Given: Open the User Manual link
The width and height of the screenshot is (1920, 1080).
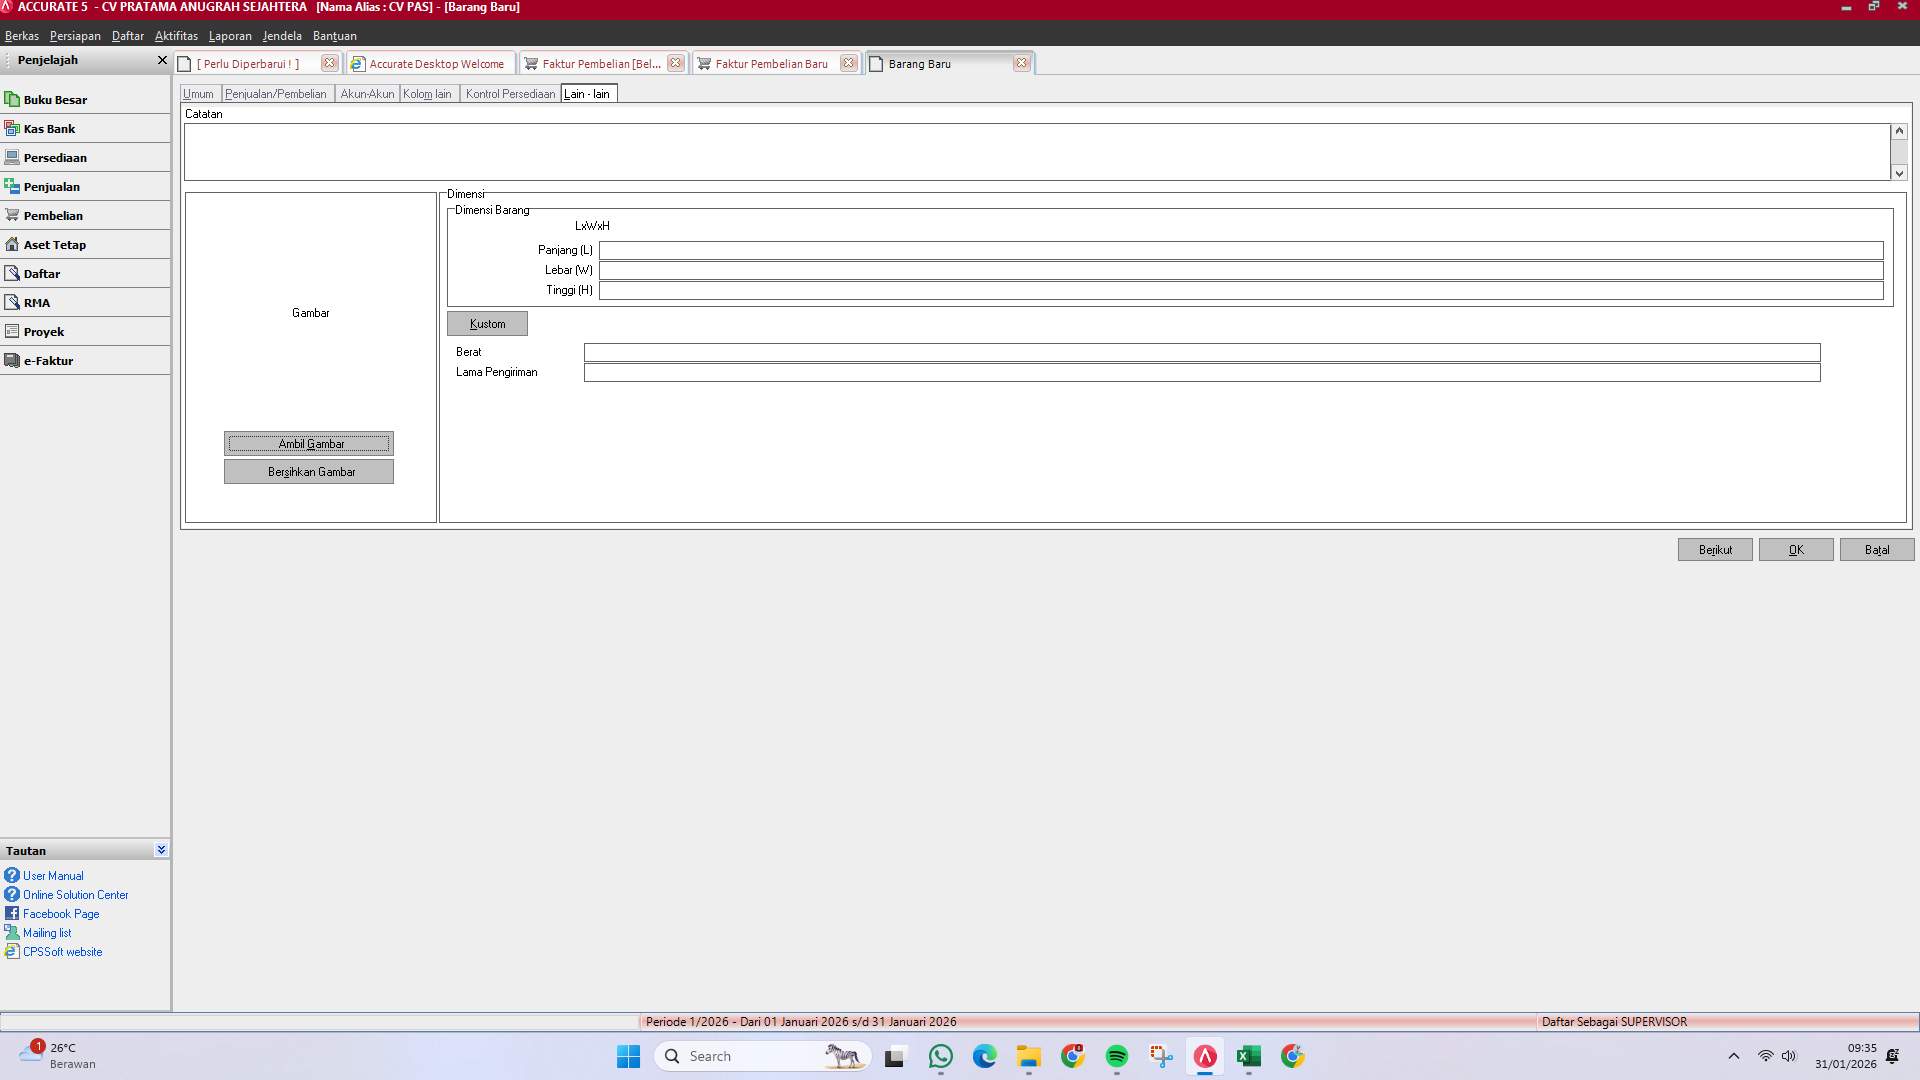Looking at the screenshot, I should [x=52, y=875].
